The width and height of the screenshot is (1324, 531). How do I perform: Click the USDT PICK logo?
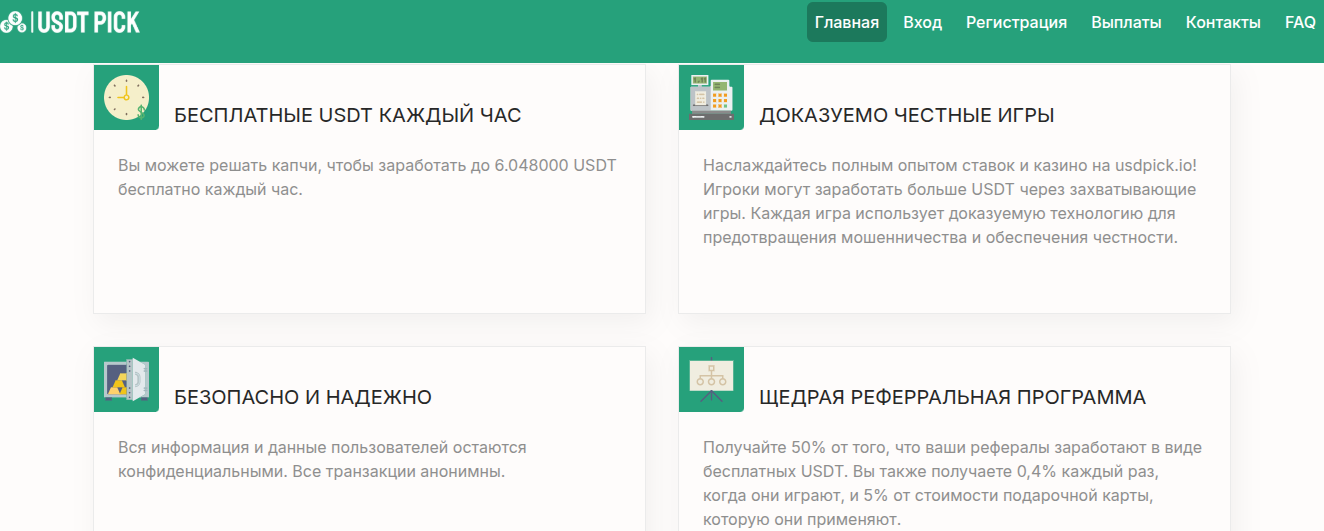tap(70, 21)
